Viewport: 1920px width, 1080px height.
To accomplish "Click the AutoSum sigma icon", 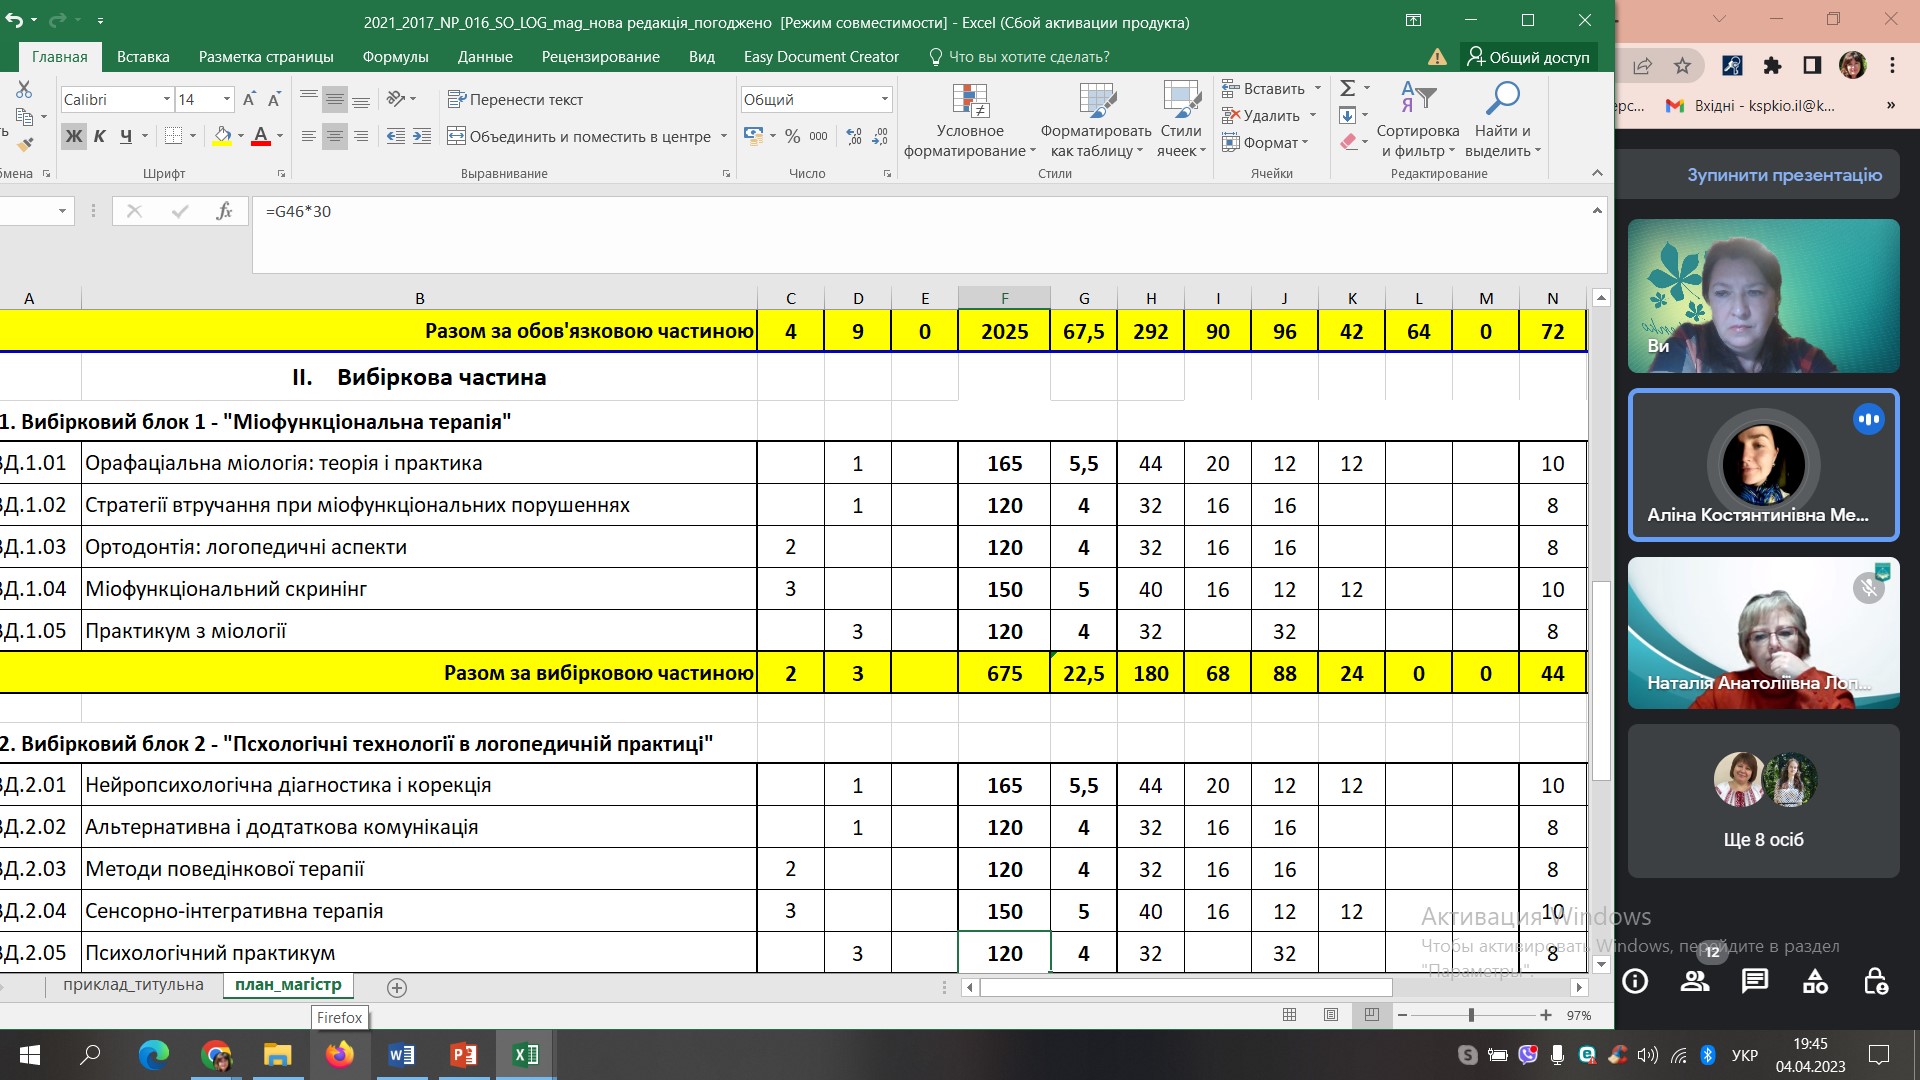I will tap(1348, 88).
